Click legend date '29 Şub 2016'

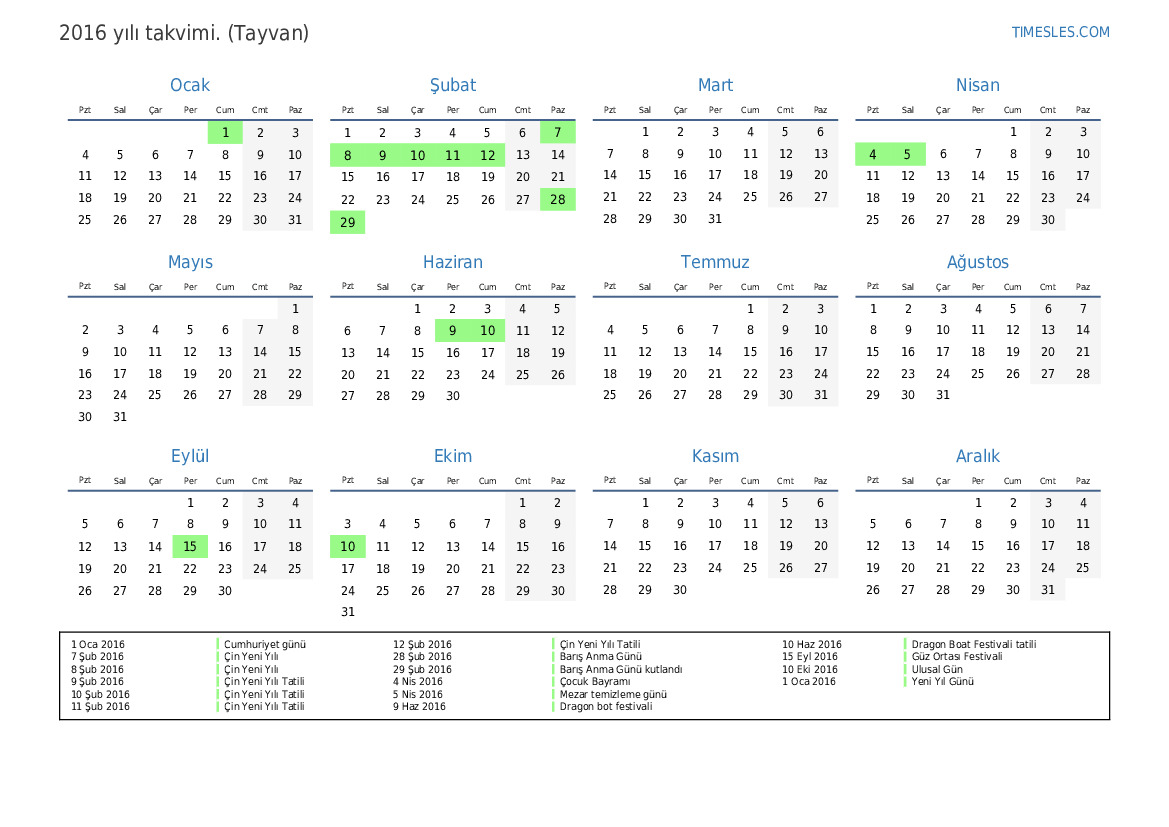pos(422,670)
